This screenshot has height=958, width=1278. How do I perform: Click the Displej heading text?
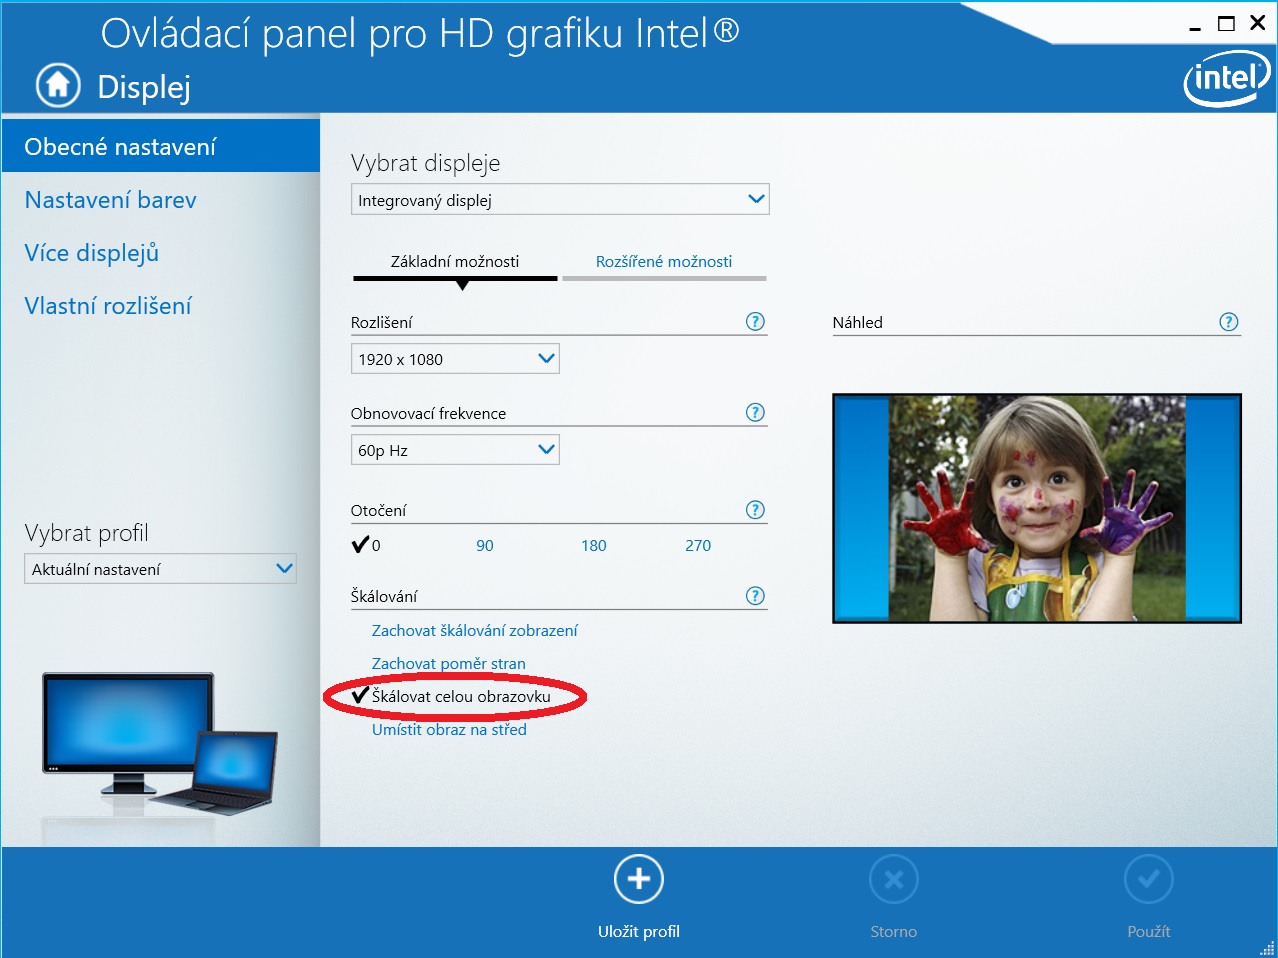click(144, 87)
